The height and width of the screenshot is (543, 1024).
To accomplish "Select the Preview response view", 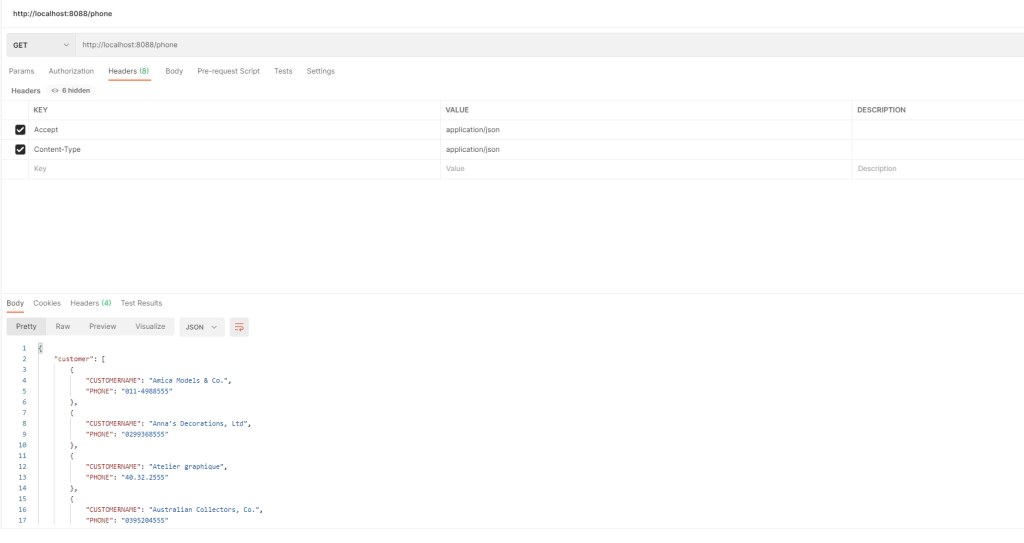I will tap(102, 327).
